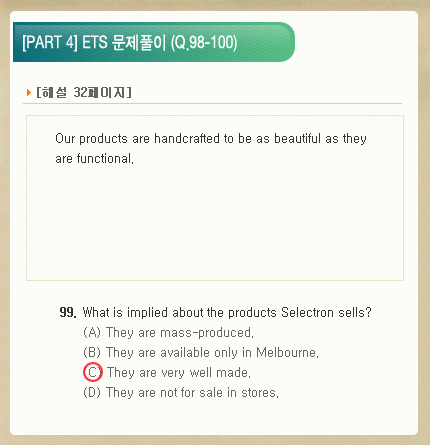This screenshot has height=445, width=430.
Task: Click the question What is implied about the products
Action: [227, 313]
